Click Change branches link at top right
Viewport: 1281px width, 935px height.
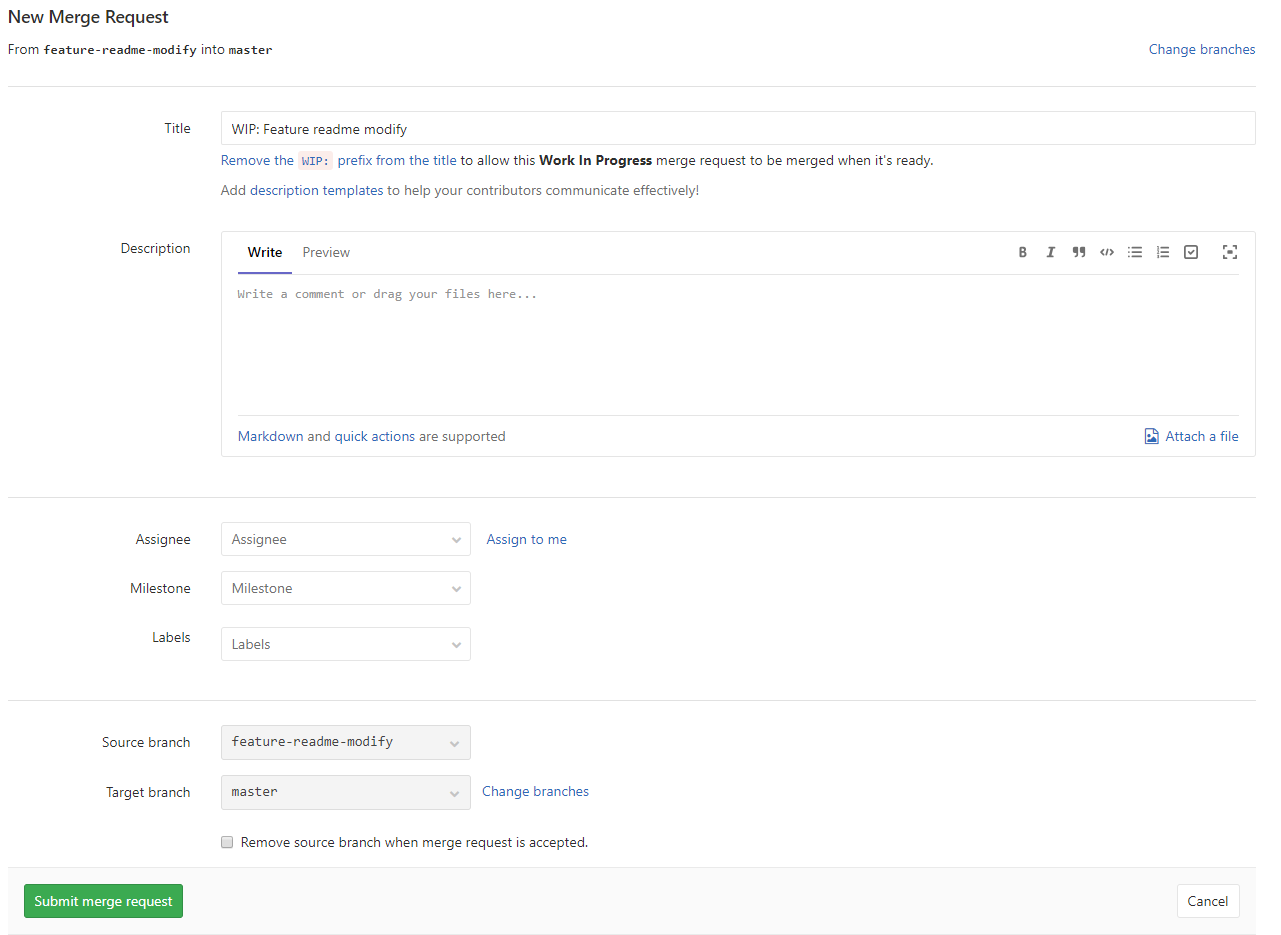pyautogui.click(x=1202, y=49)
